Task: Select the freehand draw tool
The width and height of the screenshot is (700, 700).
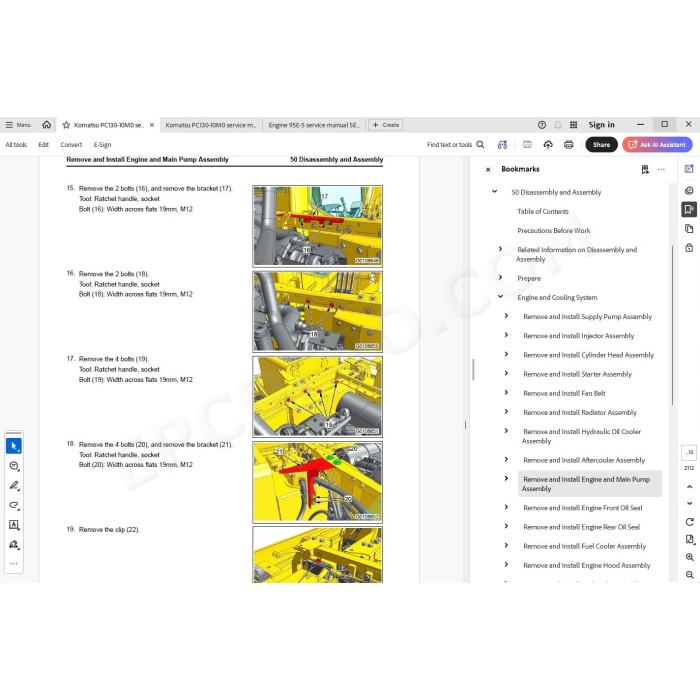Action: [14, 505]
